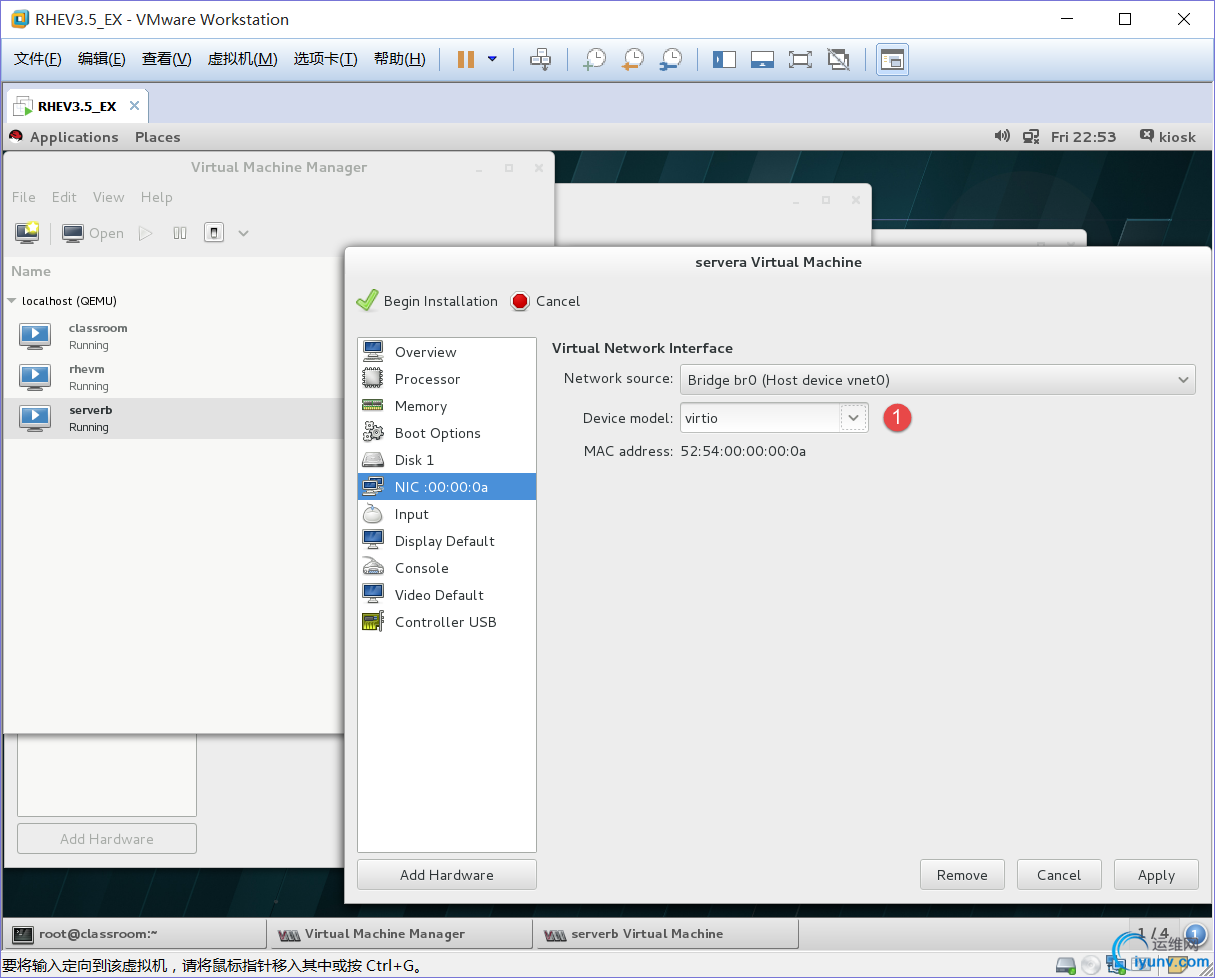The image size is (1215, 978).
Task: Open kiosk user menu
Action: [x=1168, y=137]
